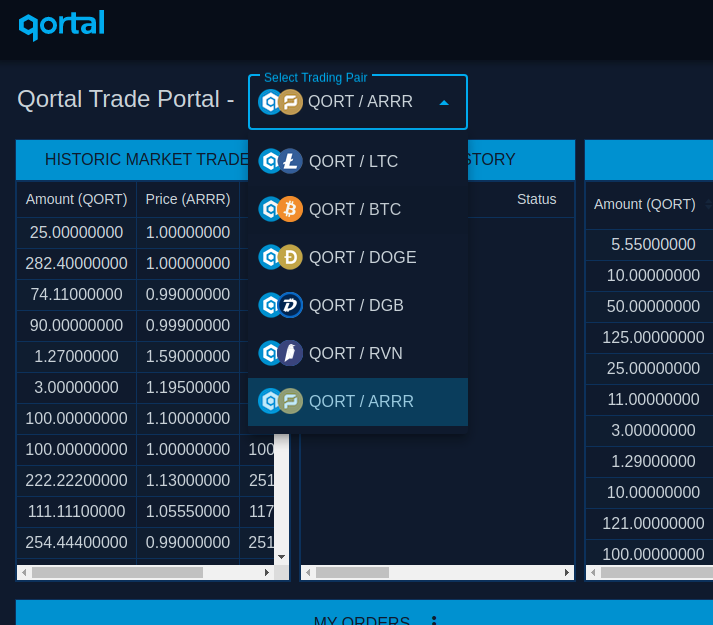
Task: Select the 125.00000000 open order row
Action: [x=649, y=337]
